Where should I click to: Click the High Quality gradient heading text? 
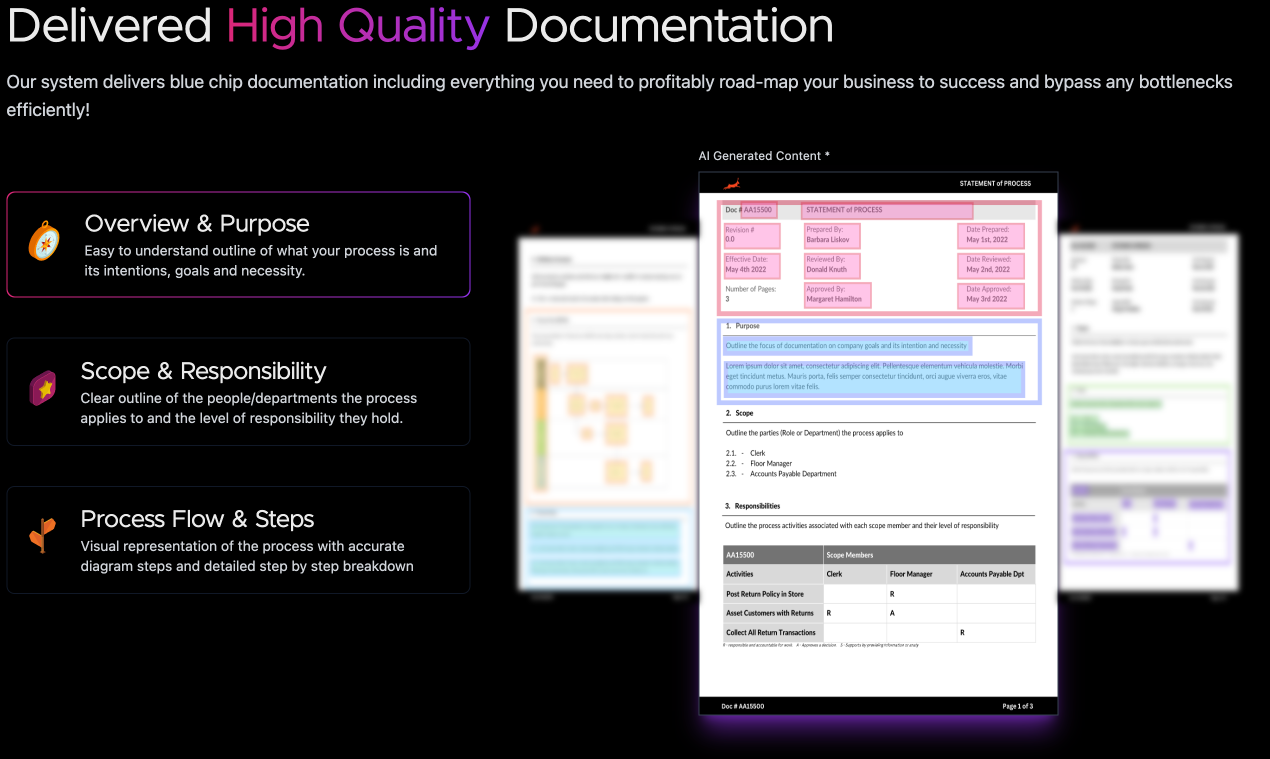pyautogui.click(x=358, y=26)
